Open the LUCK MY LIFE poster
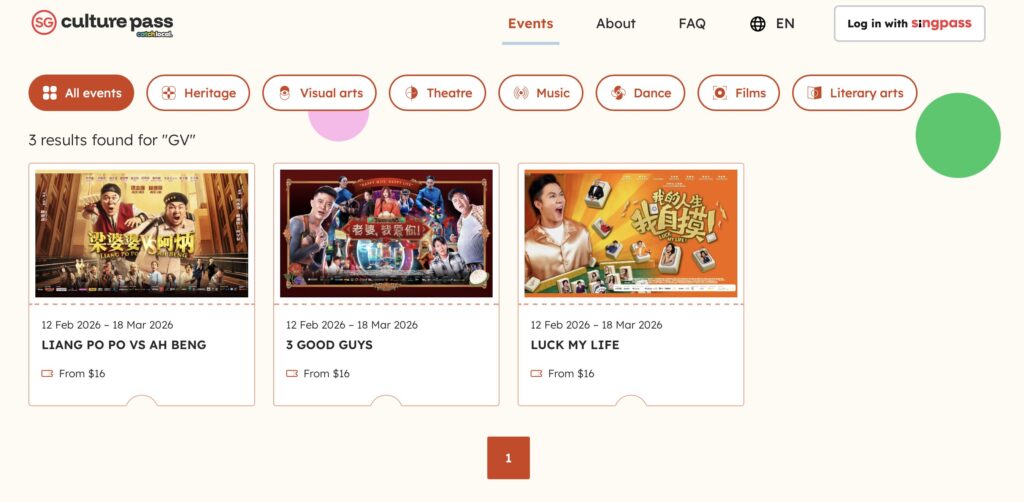The width and height of the screenshot is (1024, 502). (x=631, y=234)
